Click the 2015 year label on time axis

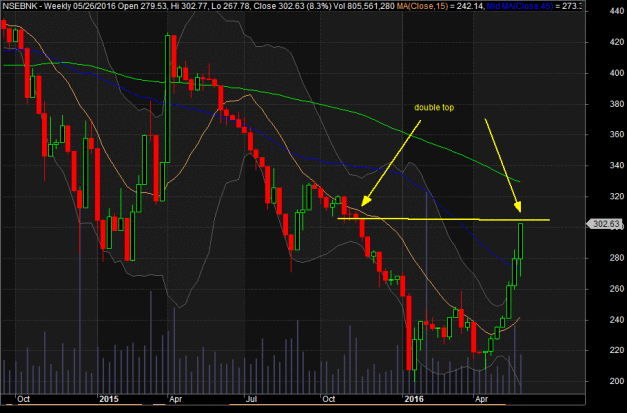[x=109, y=399]
